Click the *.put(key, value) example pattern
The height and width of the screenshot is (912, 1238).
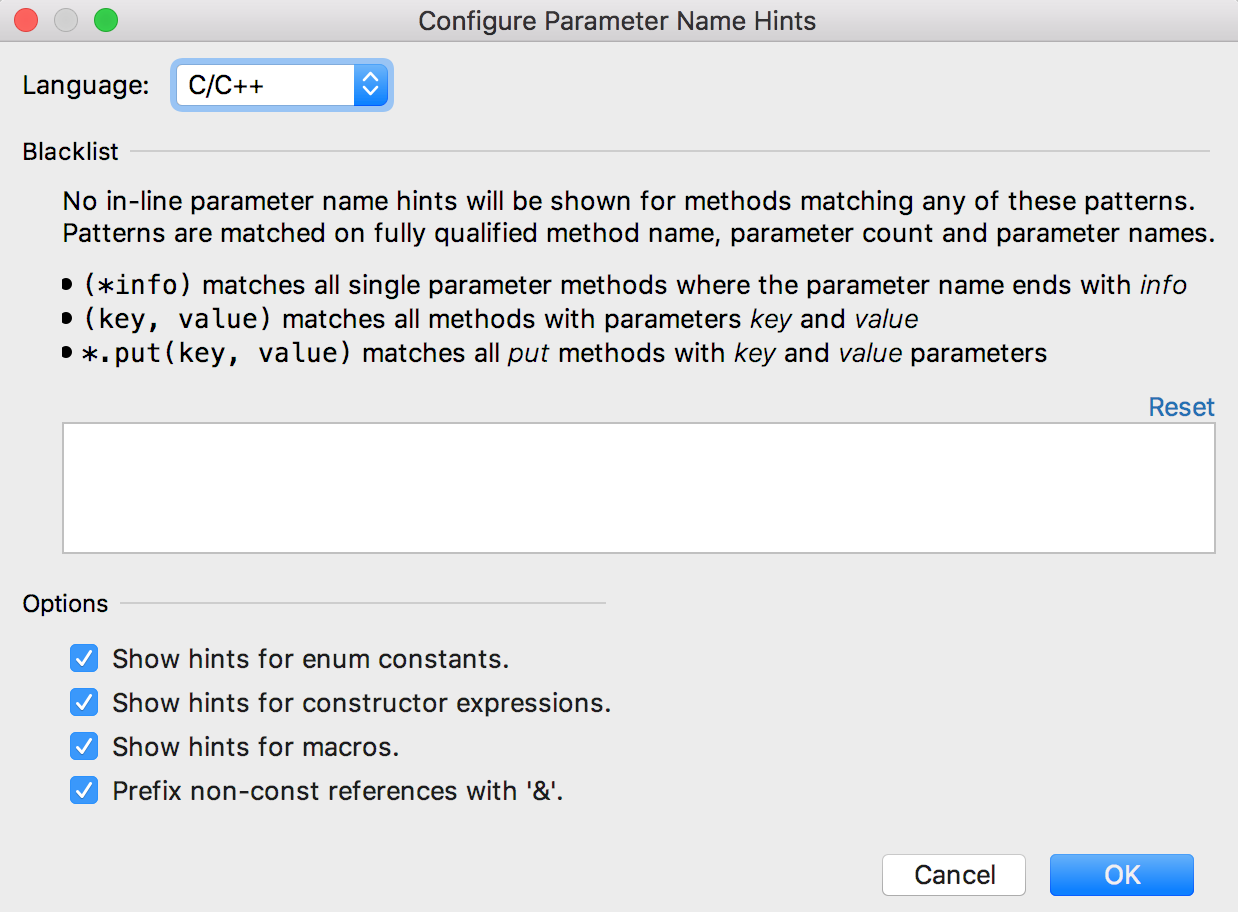click(218, 354)
